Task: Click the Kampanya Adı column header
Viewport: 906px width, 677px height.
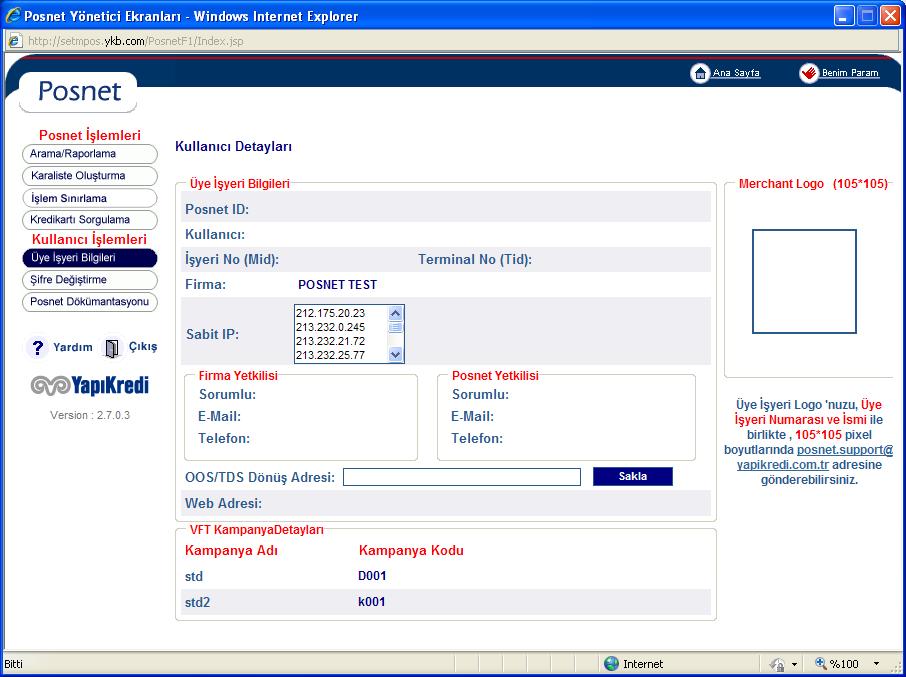Action: pos(231,550)
